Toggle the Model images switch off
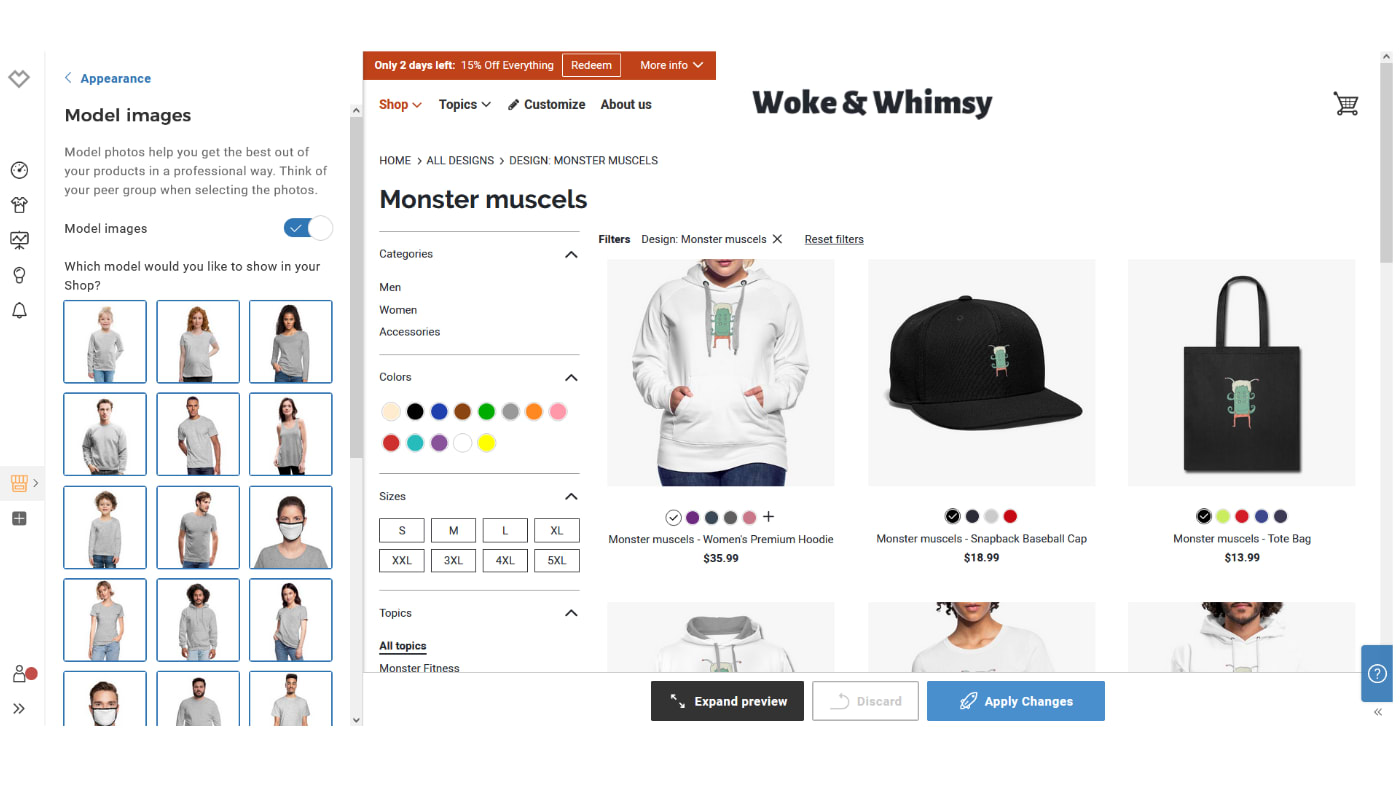The height and width of the screenshot is (800, 1400). click(x=308, y=228)
